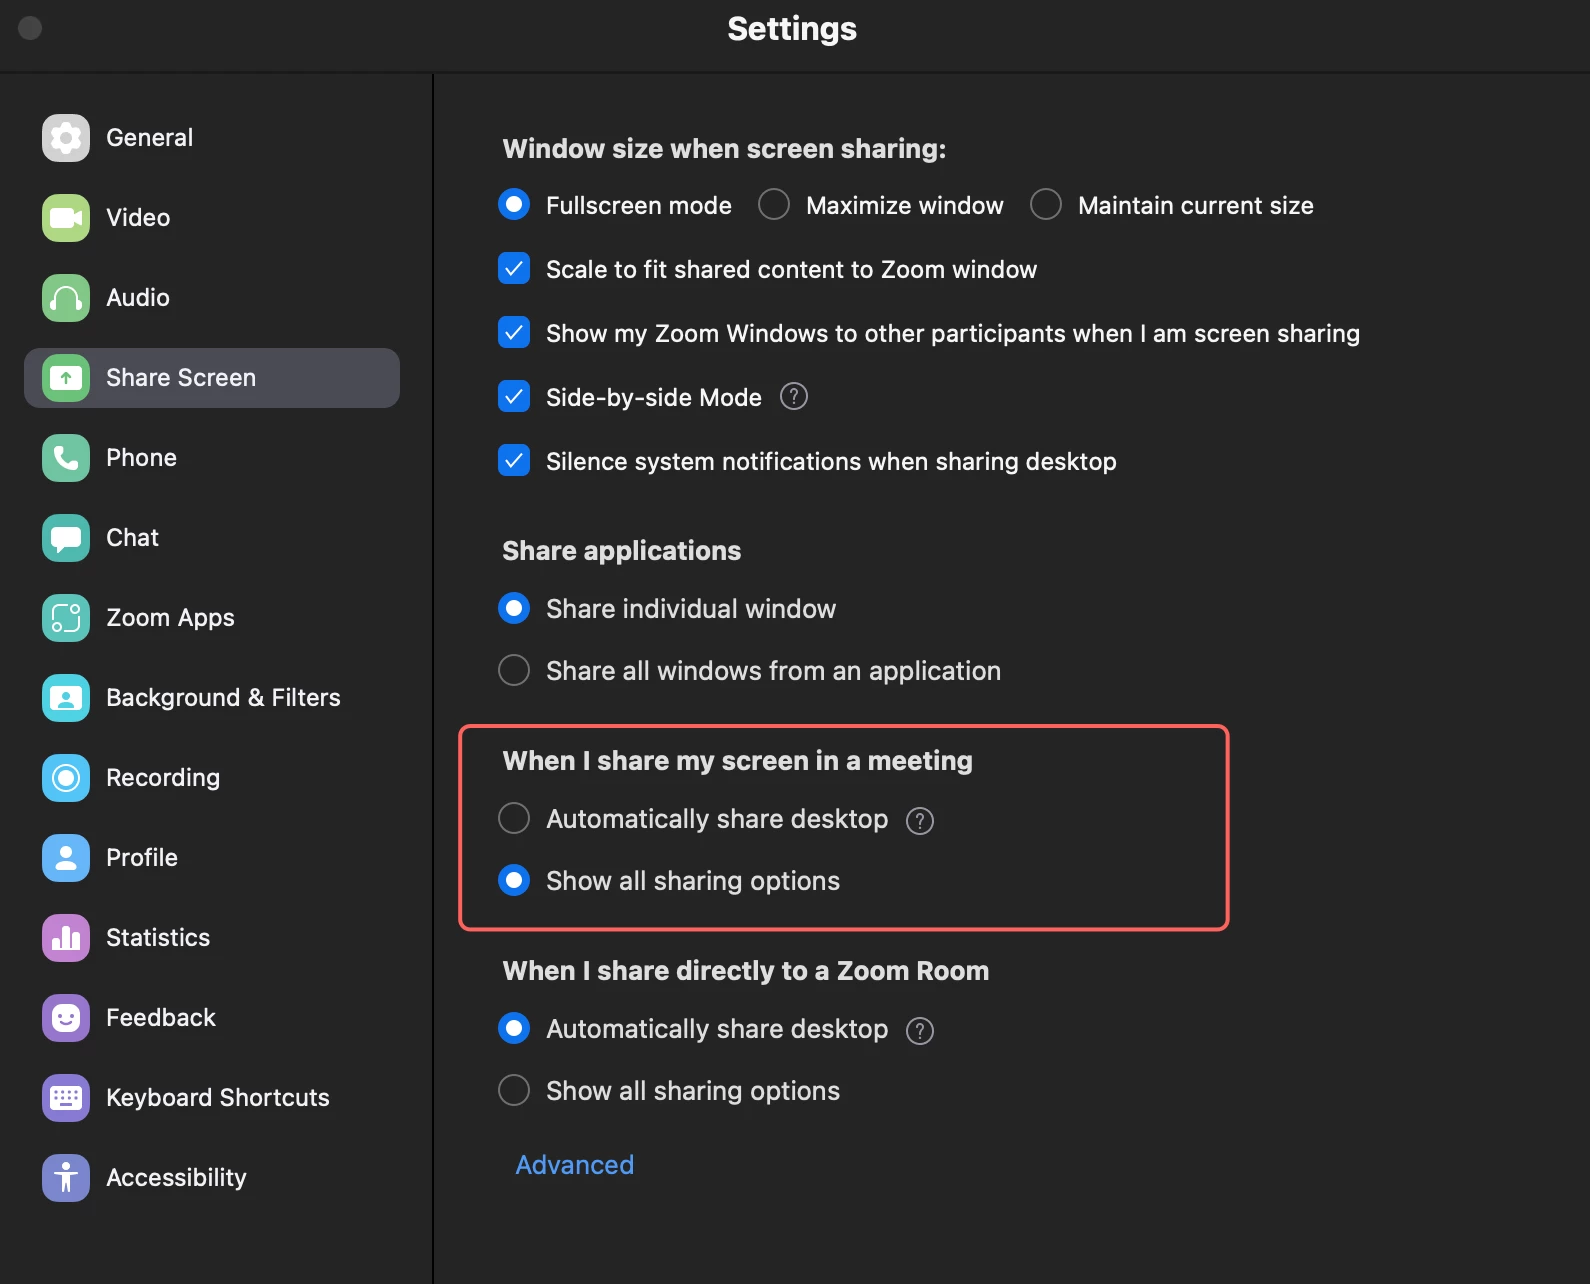Click help icon beside Side-by-side Mode
1590x1284 pixels.
coord(794,397)
